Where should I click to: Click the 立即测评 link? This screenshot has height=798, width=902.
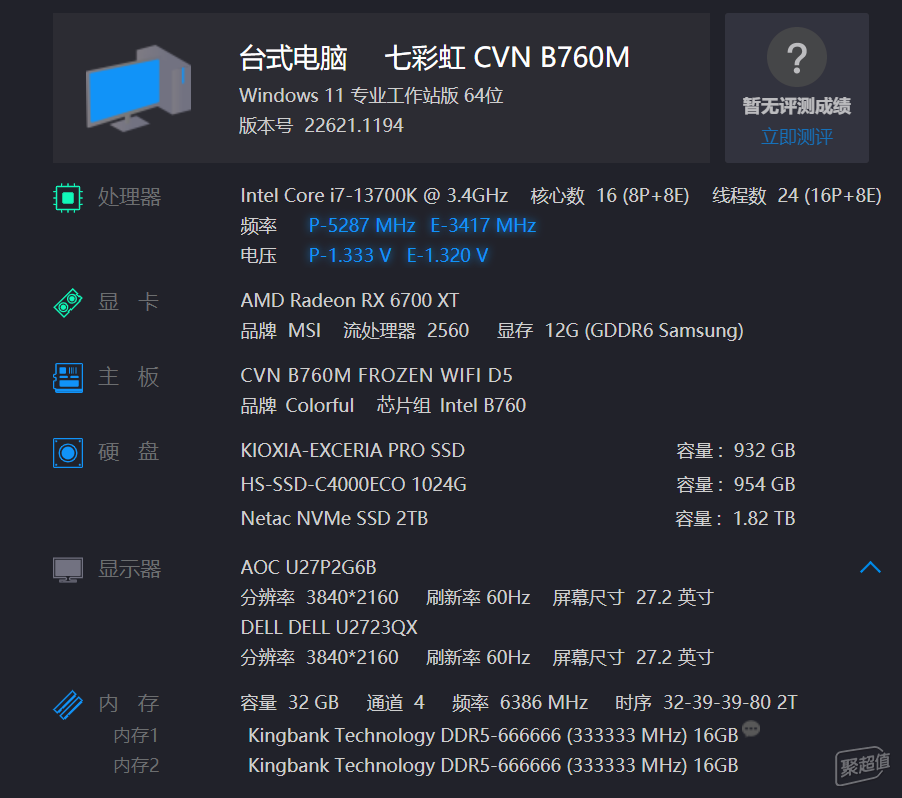(x=797, y=137)
